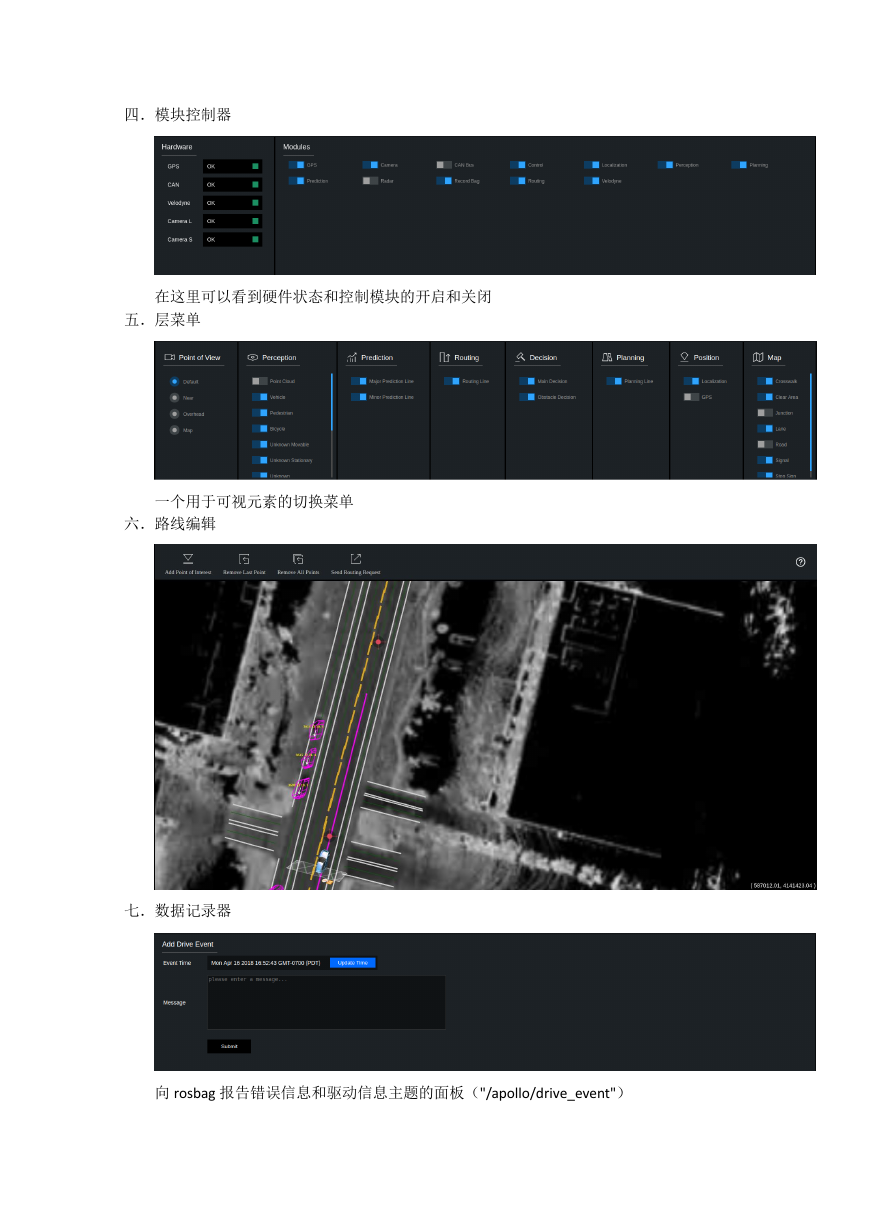869x1228 pixels.
Task: Click the Map layer list scrollbar
Action: point(811,421)
